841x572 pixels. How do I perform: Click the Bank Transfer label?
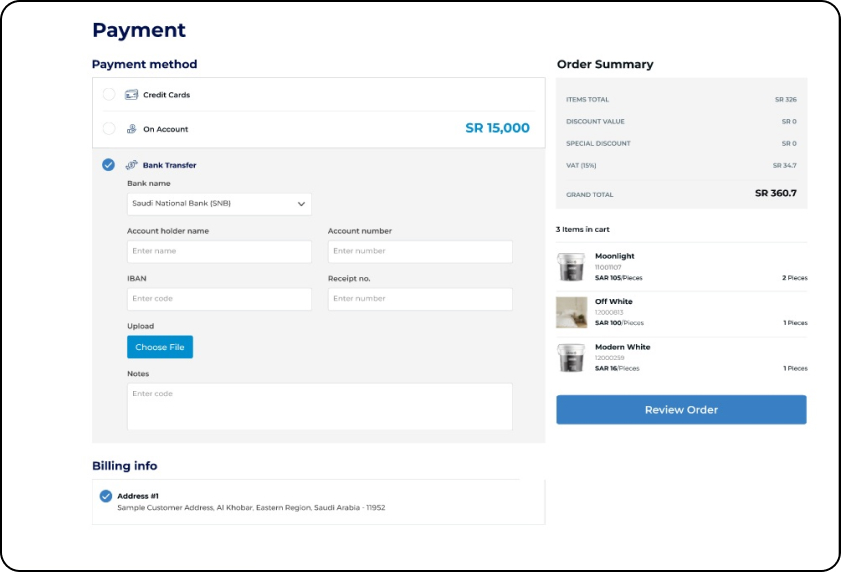(x=169, y=165)
